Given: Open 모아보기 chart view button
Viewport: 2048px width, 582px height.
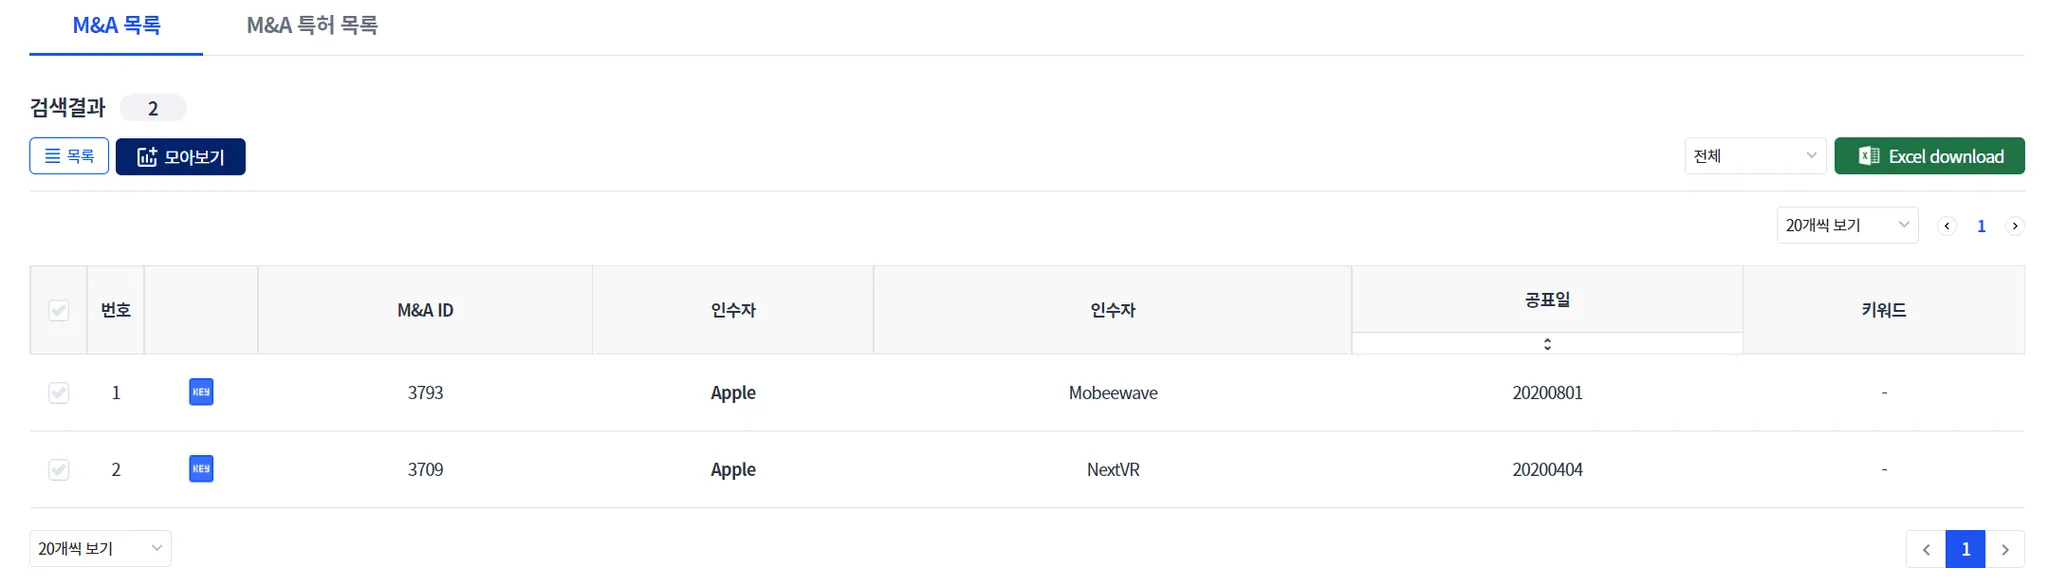Looking at the screenshot, I should tap(181, 157).
